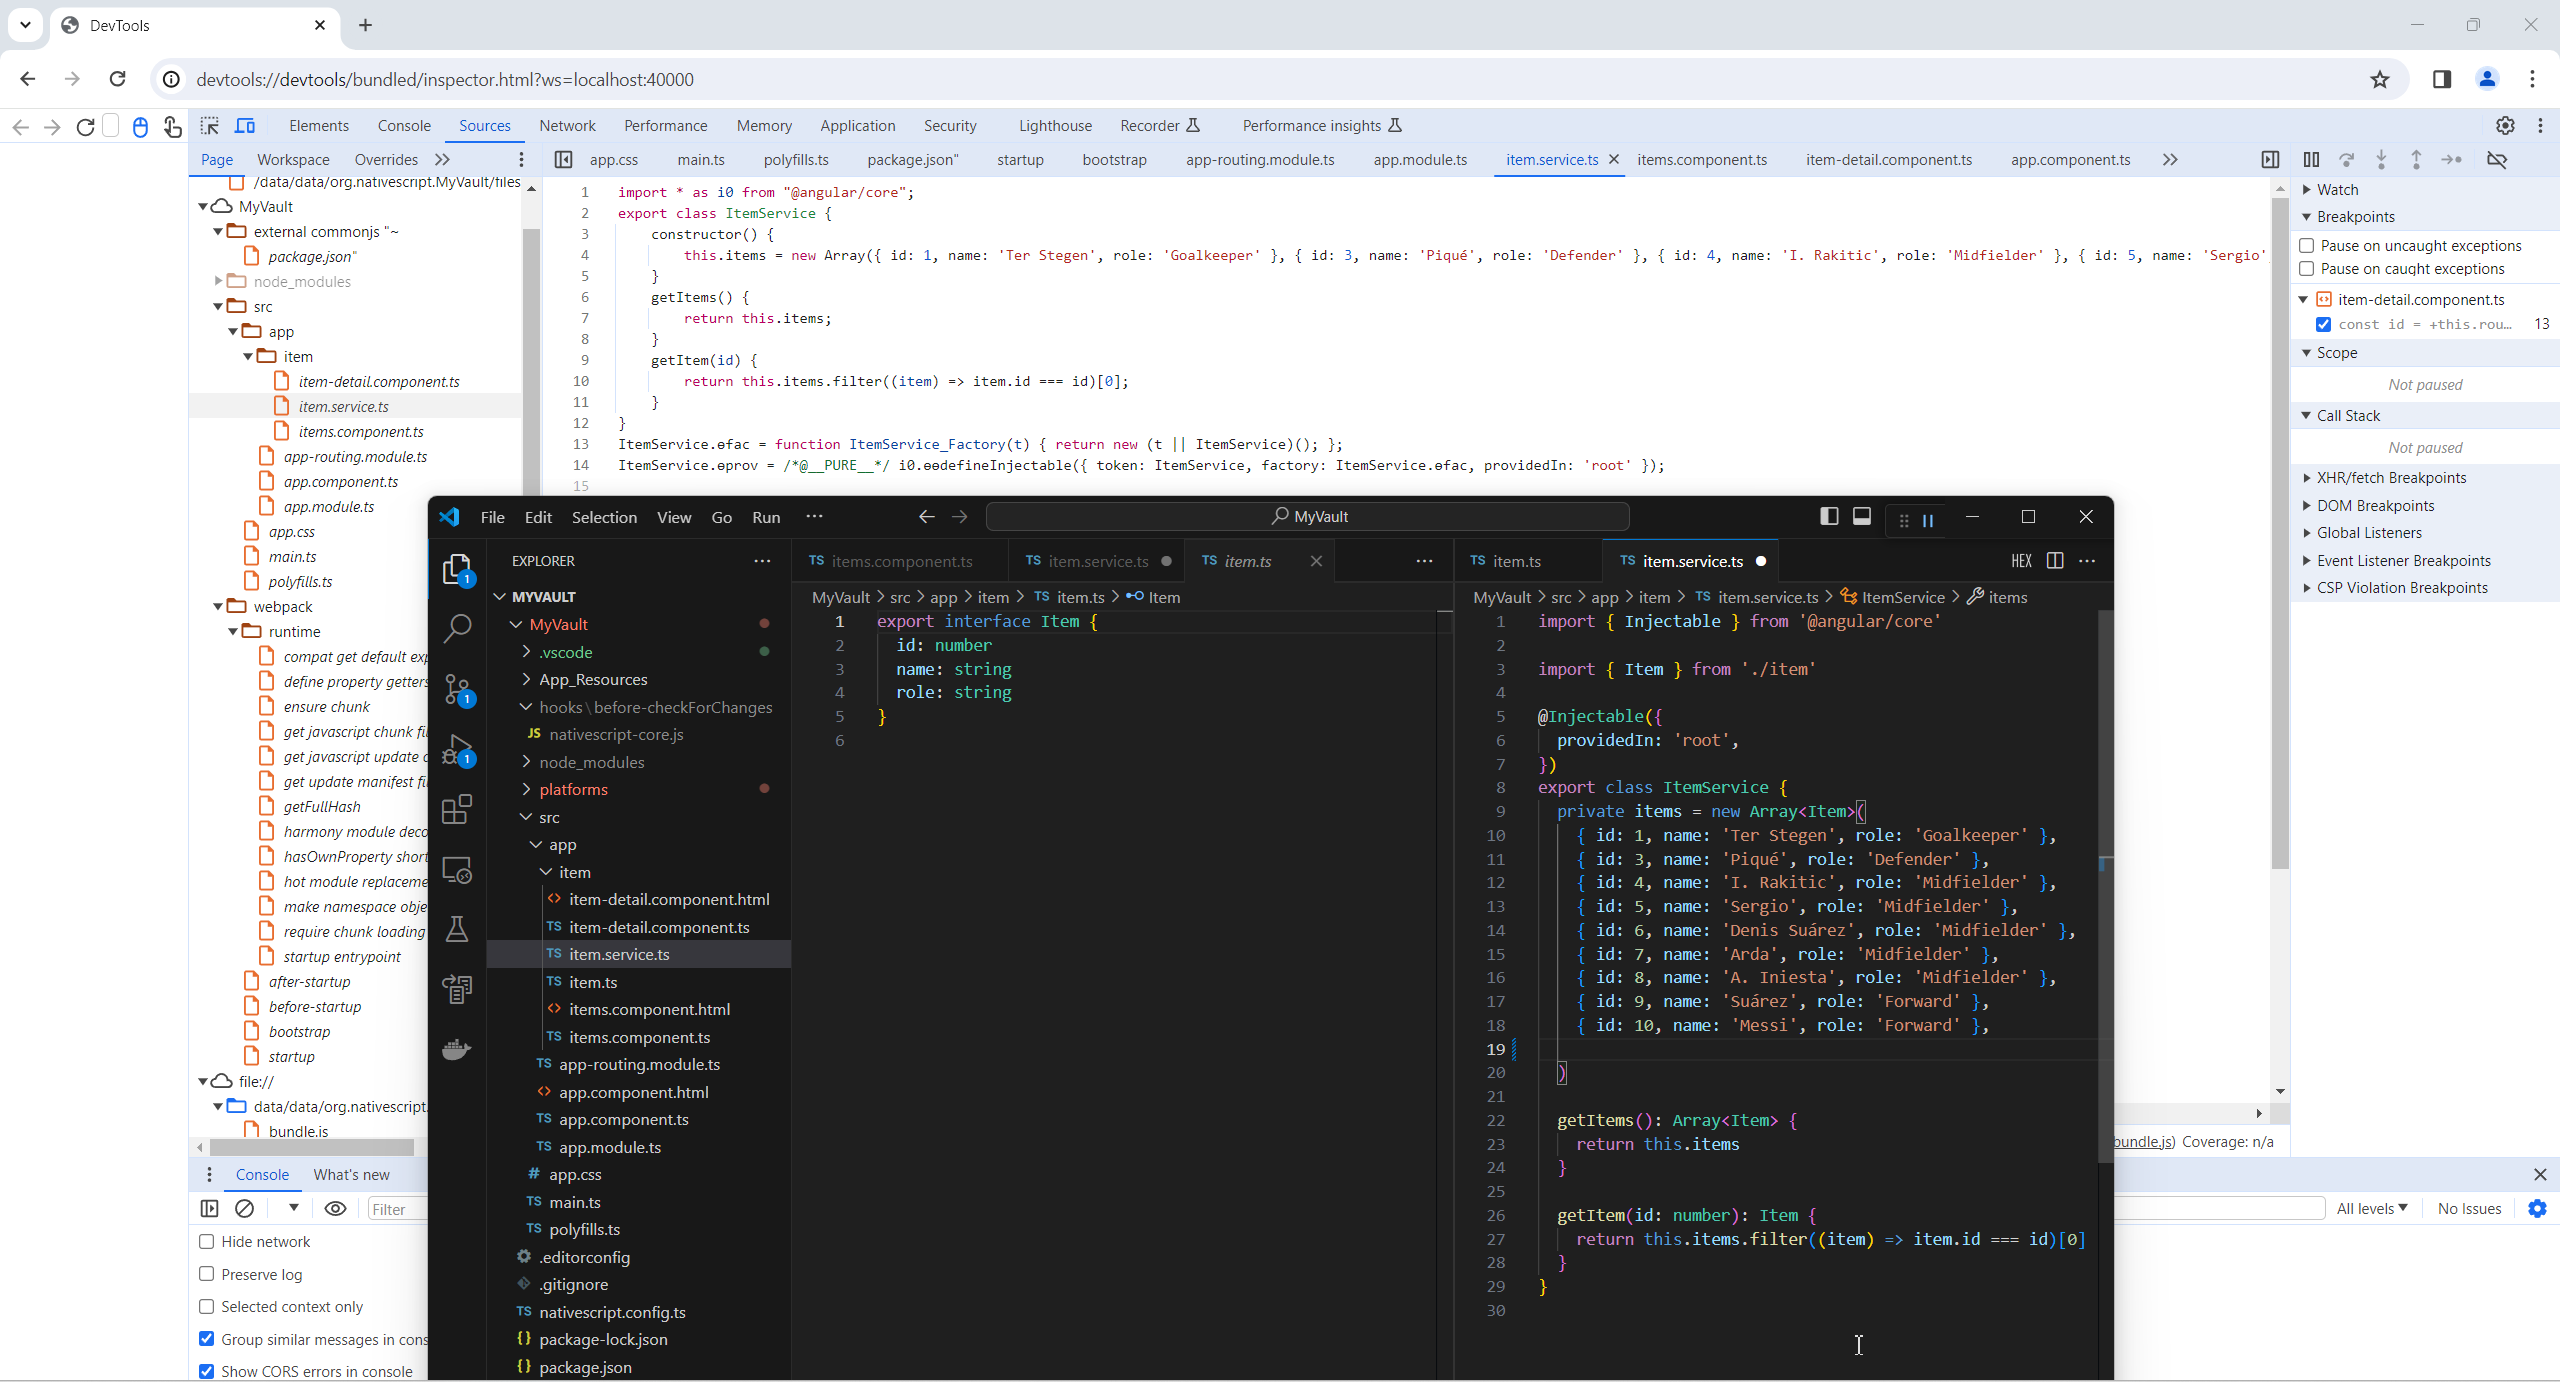Clear the console with the clear icon
This screenshot has height=1382, width=2560.
coord(244,1208)
